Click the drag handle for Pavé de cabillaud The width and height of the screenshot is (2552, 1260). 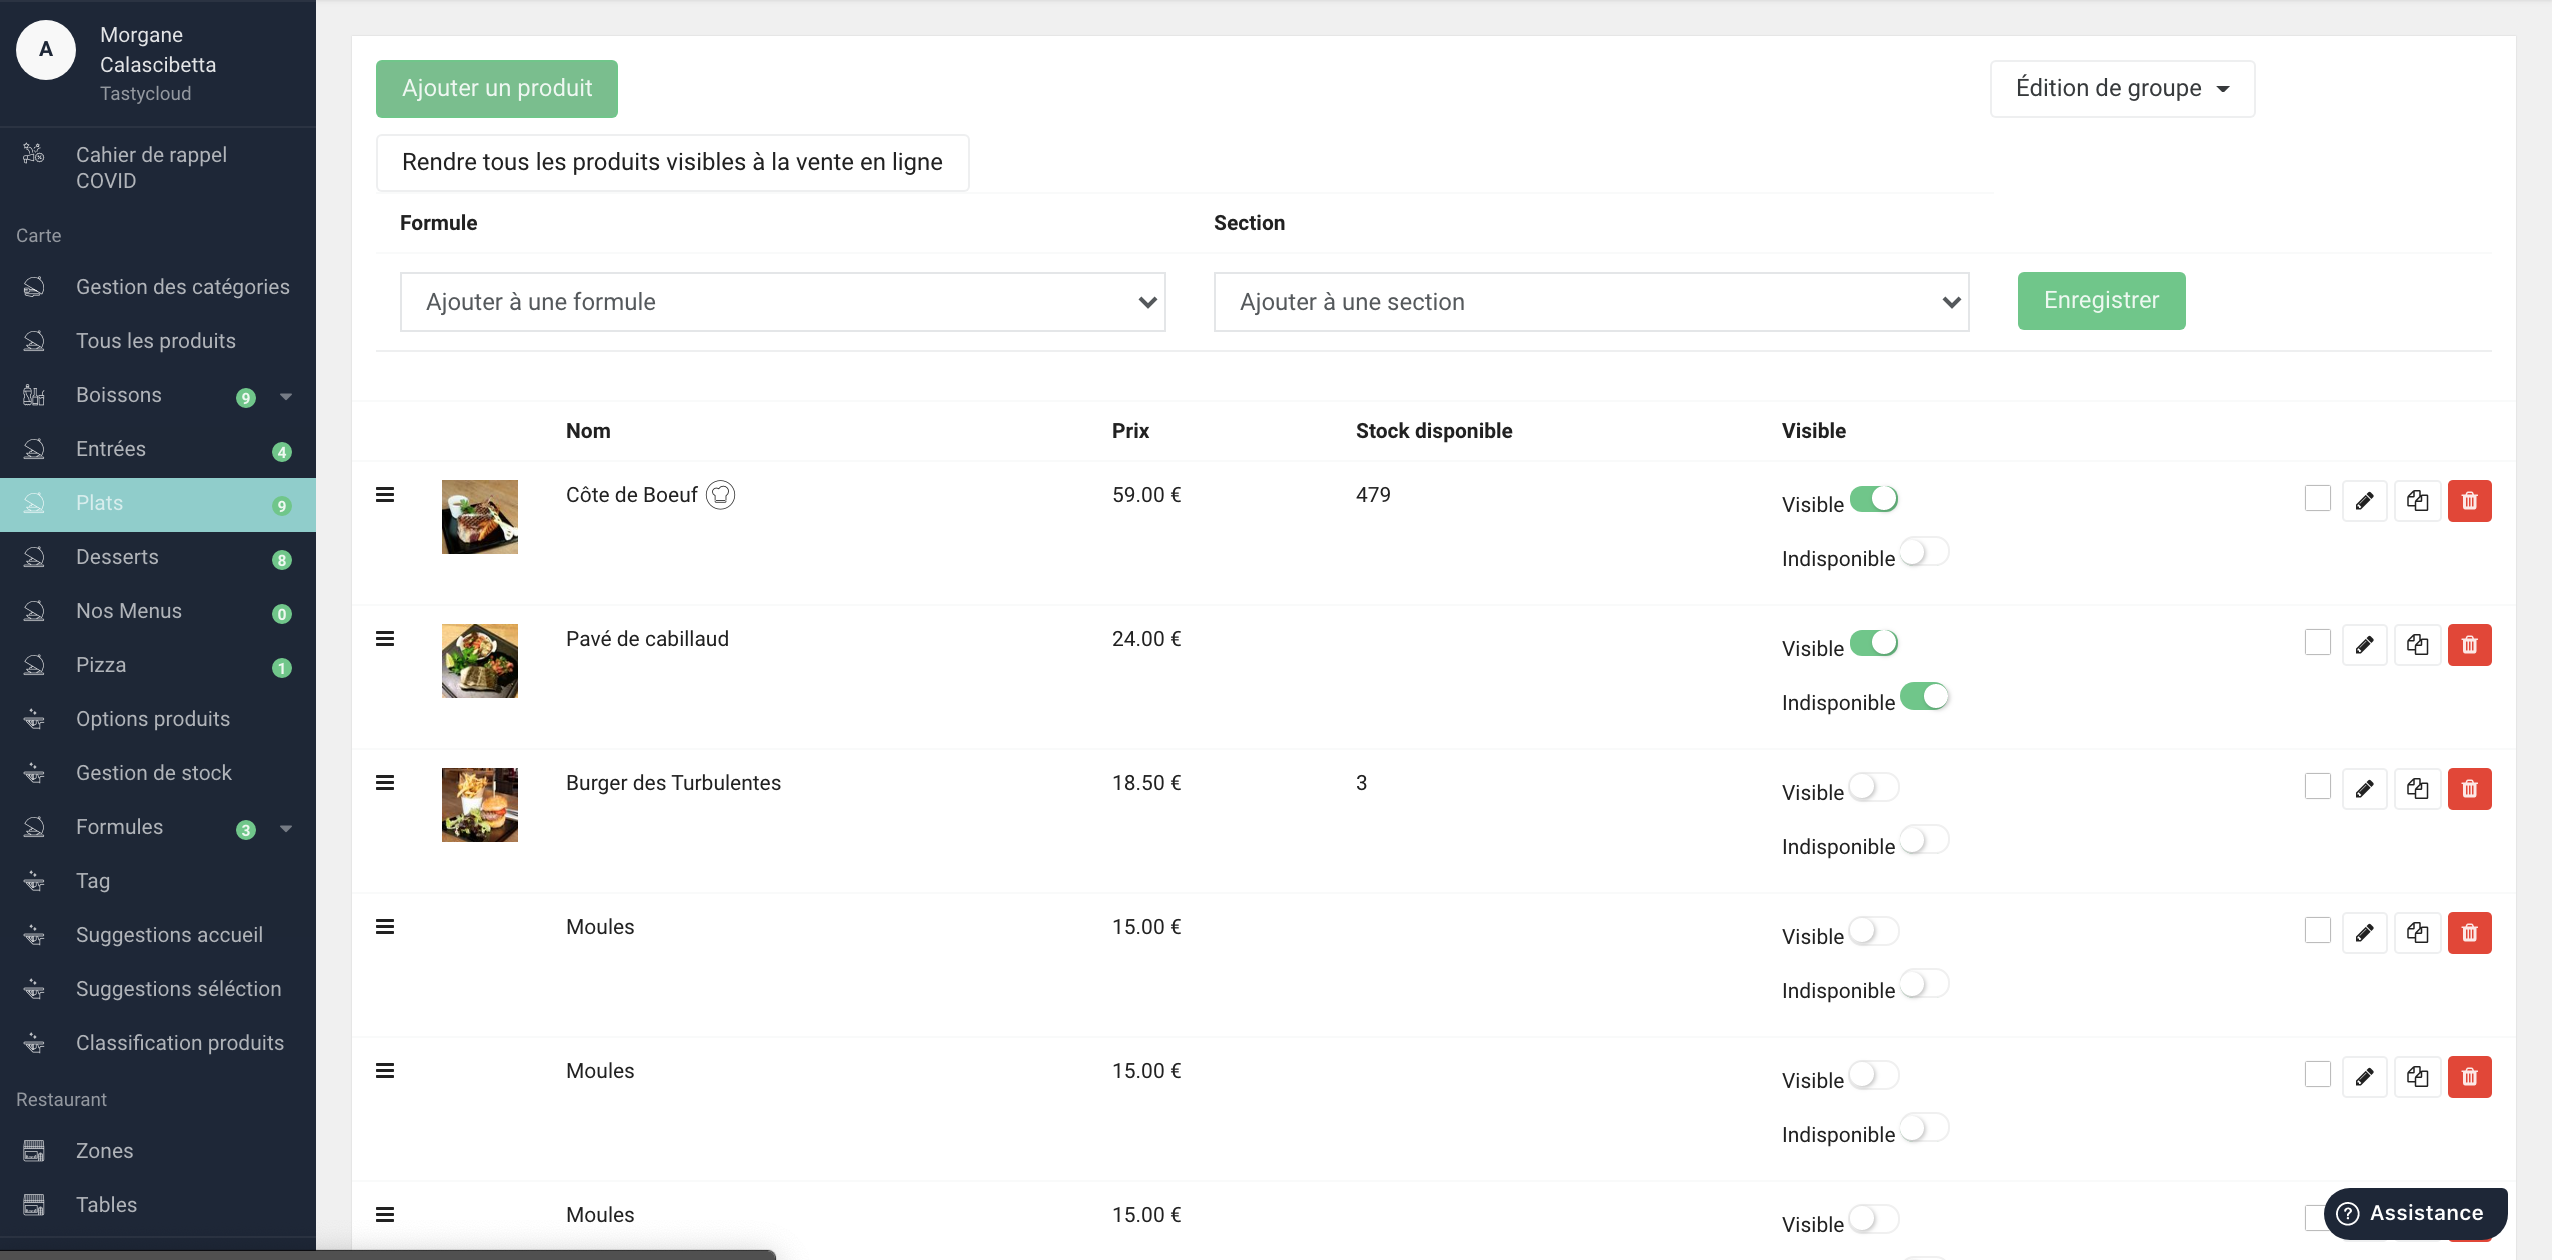(x=385, y=639)
